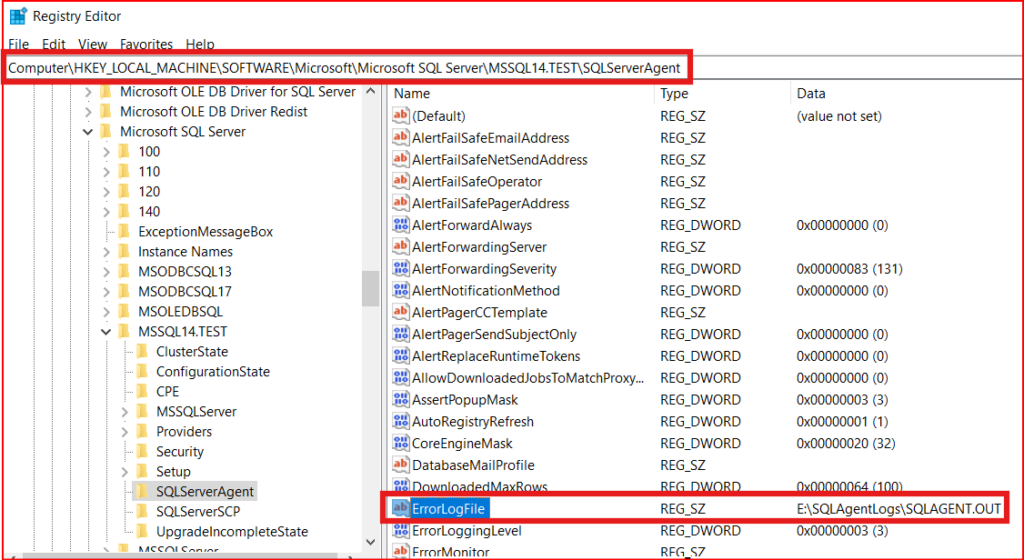Select DatabaseMailProfile string icon
1024x560 pixels.
pyautogui.click(x=400, y=465)
